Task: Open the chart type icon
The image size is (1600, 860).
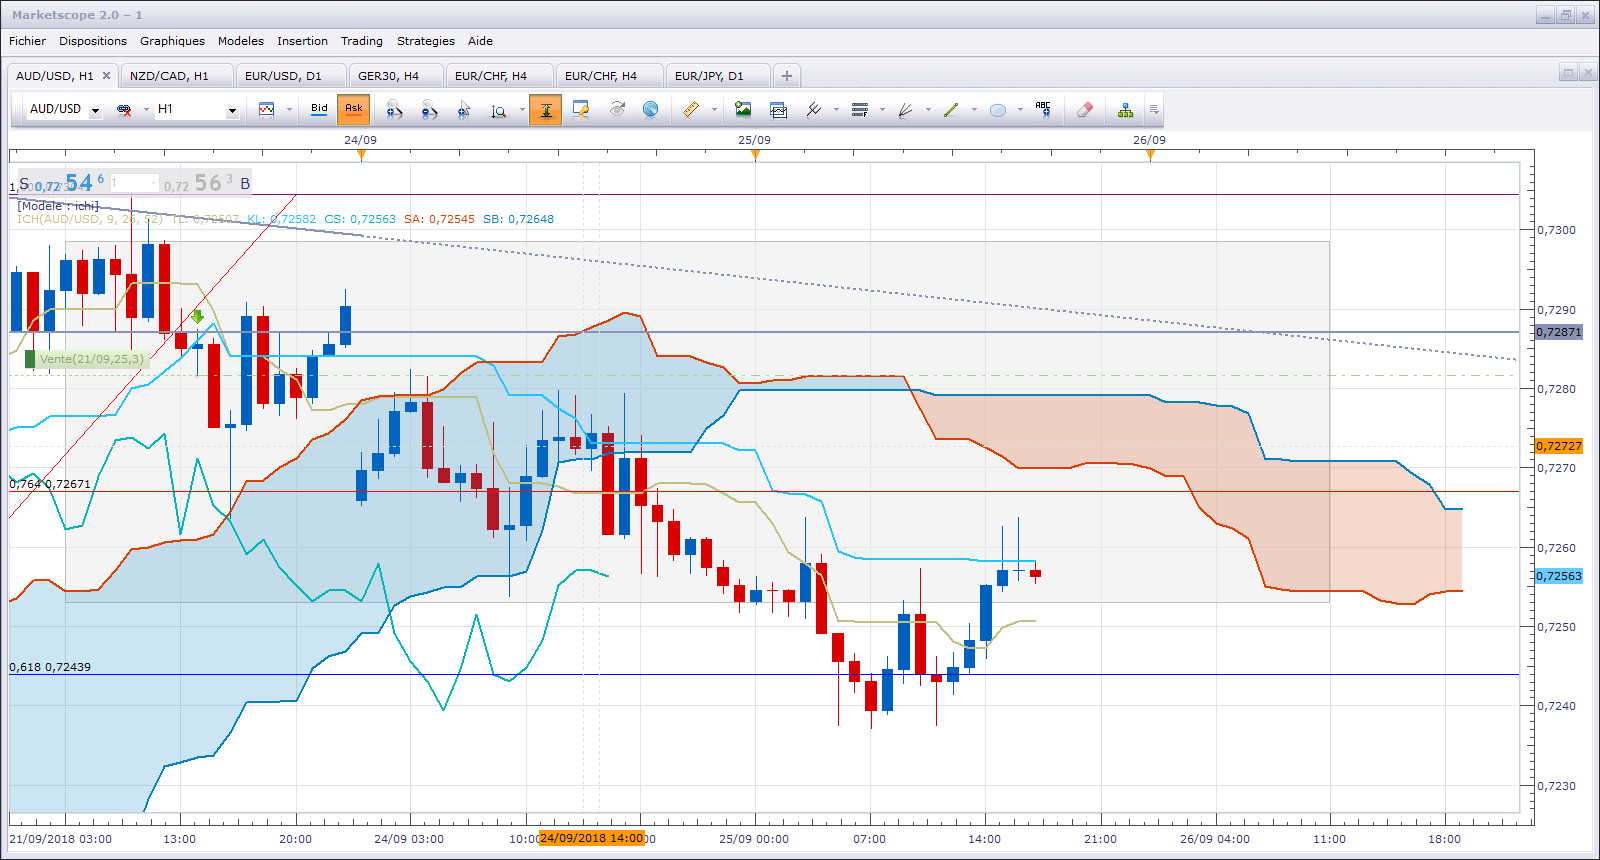Action: [266, 110]
